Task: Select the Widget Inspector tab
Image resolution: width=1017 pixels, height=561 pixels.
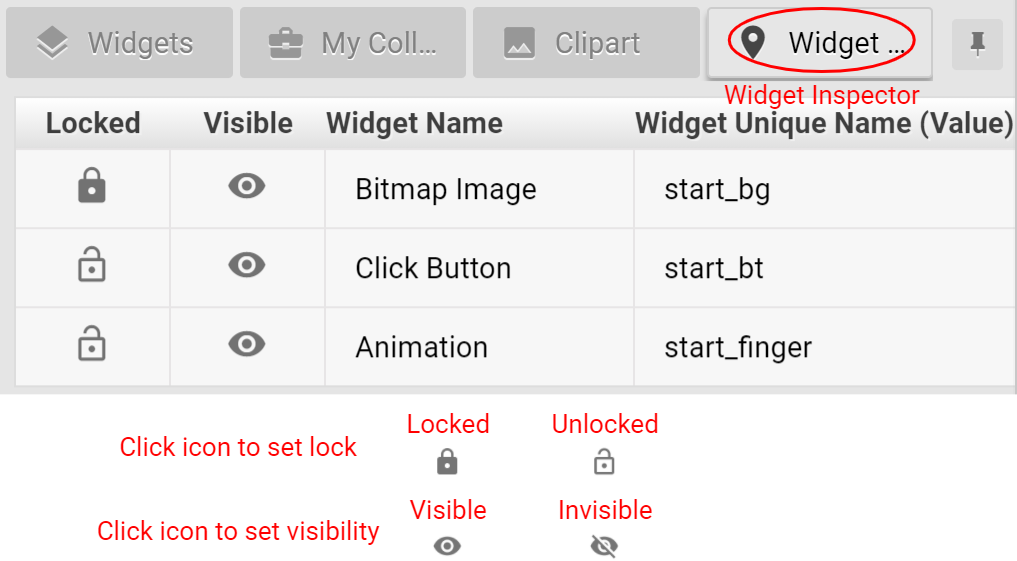Action: pyautogui.click(x=820, y=43)
